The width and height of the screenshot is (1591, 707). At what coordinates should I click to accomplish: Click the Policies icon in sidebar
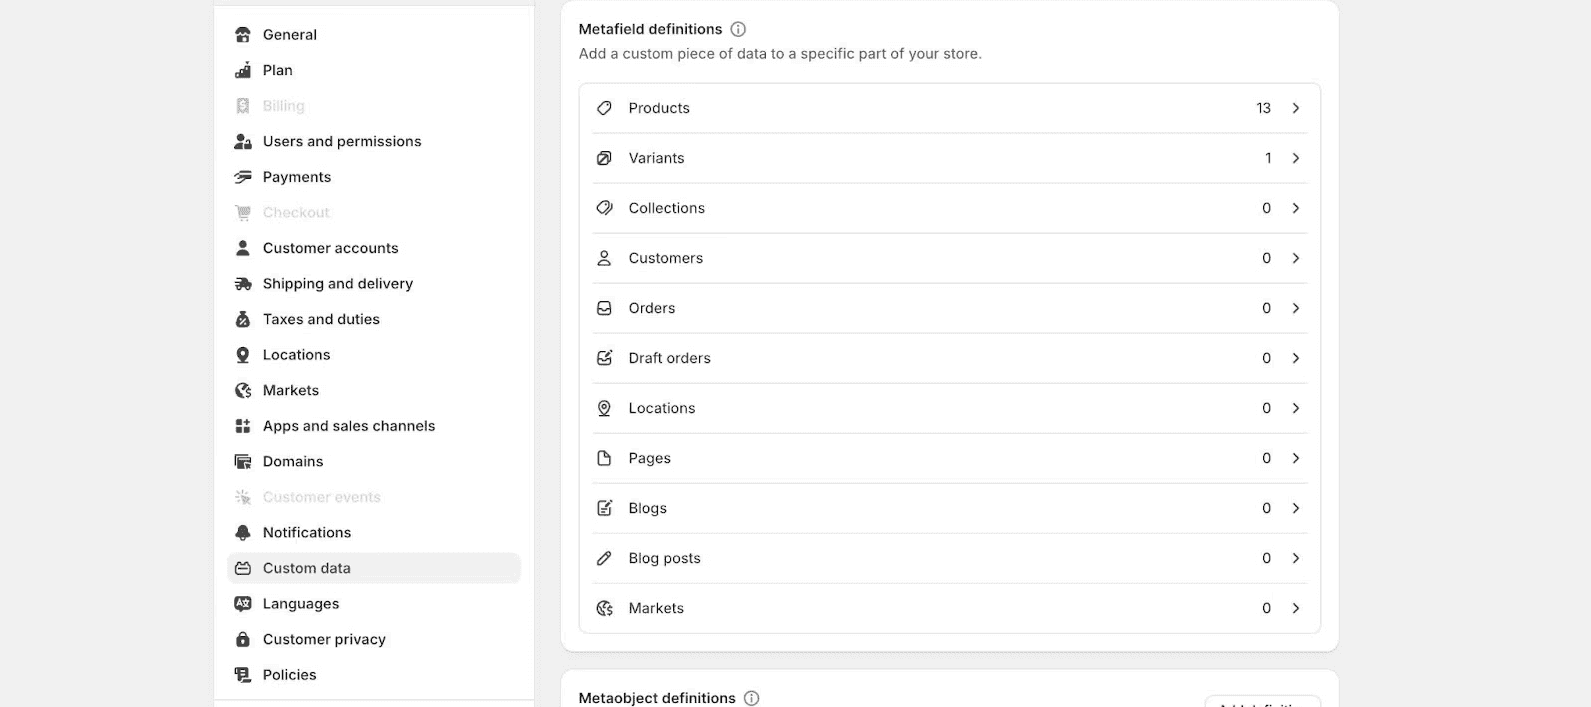[243, 675]
